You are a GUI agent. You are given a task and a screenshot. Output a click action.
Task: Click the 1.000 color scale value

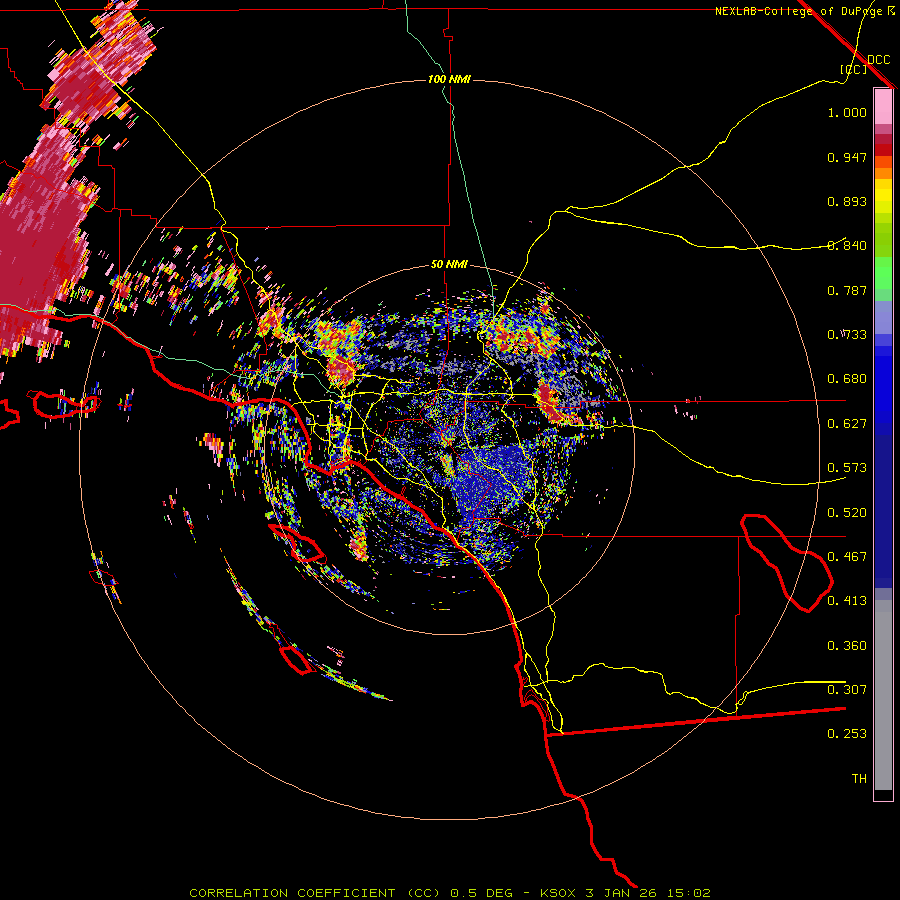click(847, 112)
